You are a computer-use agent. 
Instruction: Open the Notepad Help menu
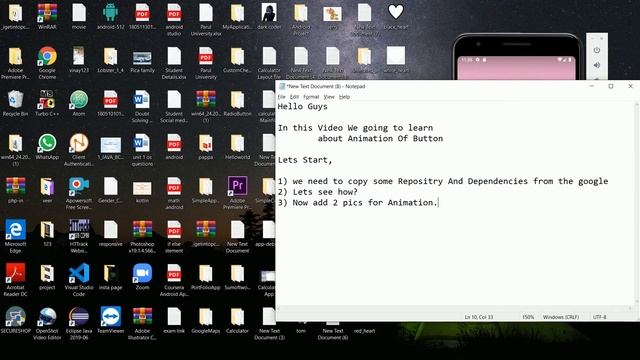coord(344,97)
